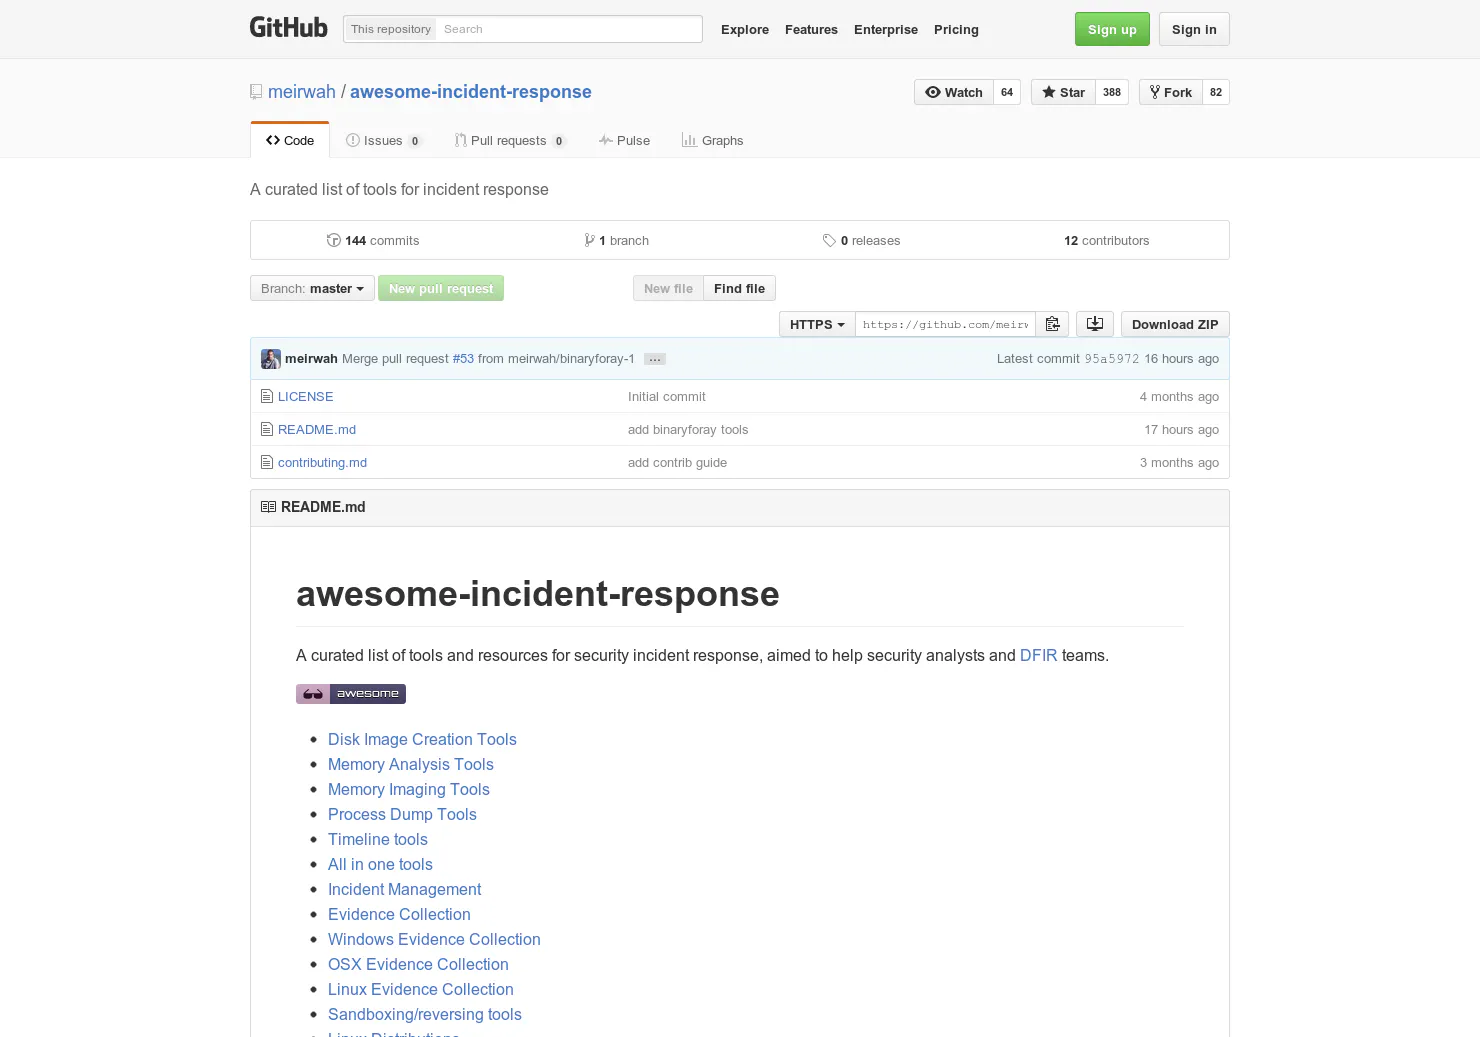
Task: Click the awesome badge image
Action: pyautogui.click(x=351, y=694)
